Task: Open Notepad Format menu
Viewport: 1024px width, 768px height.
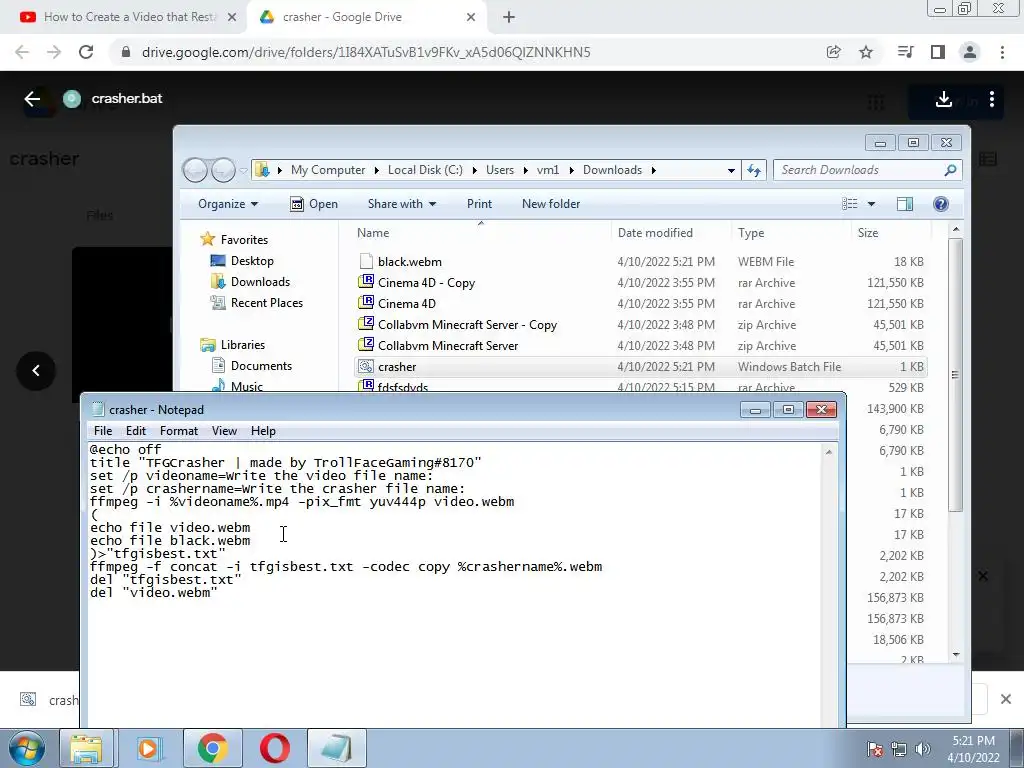Action: click(179, 431)
